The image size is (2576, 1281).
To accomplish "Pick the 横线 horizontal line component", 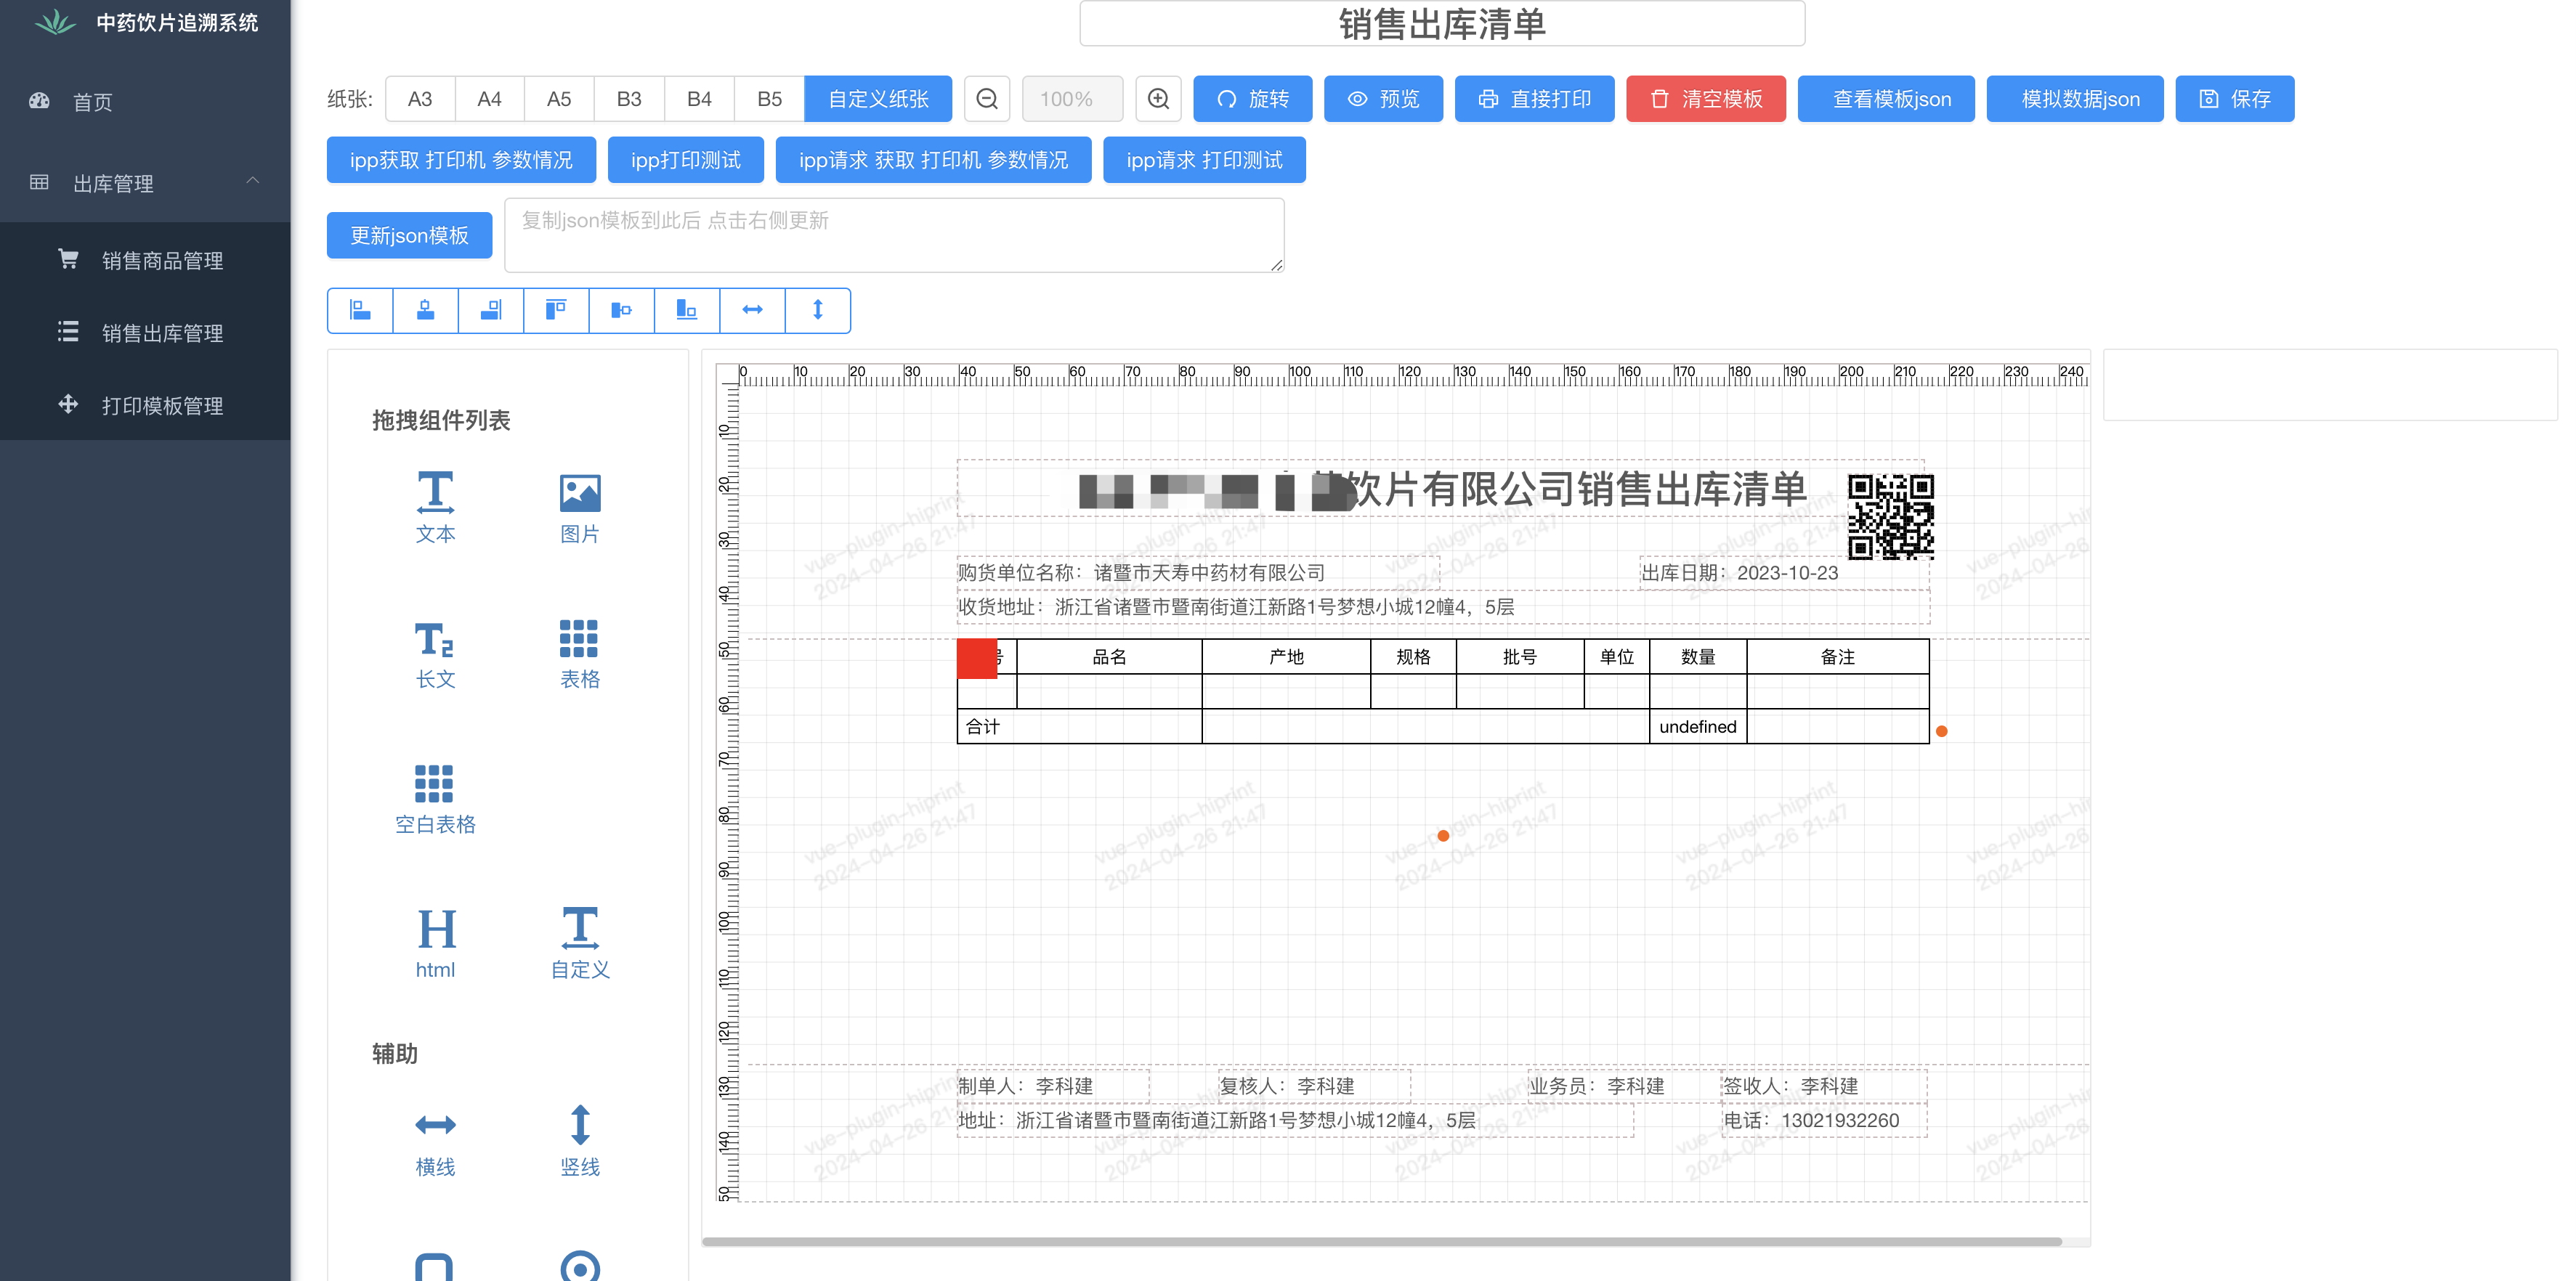I will point(435,1141).
